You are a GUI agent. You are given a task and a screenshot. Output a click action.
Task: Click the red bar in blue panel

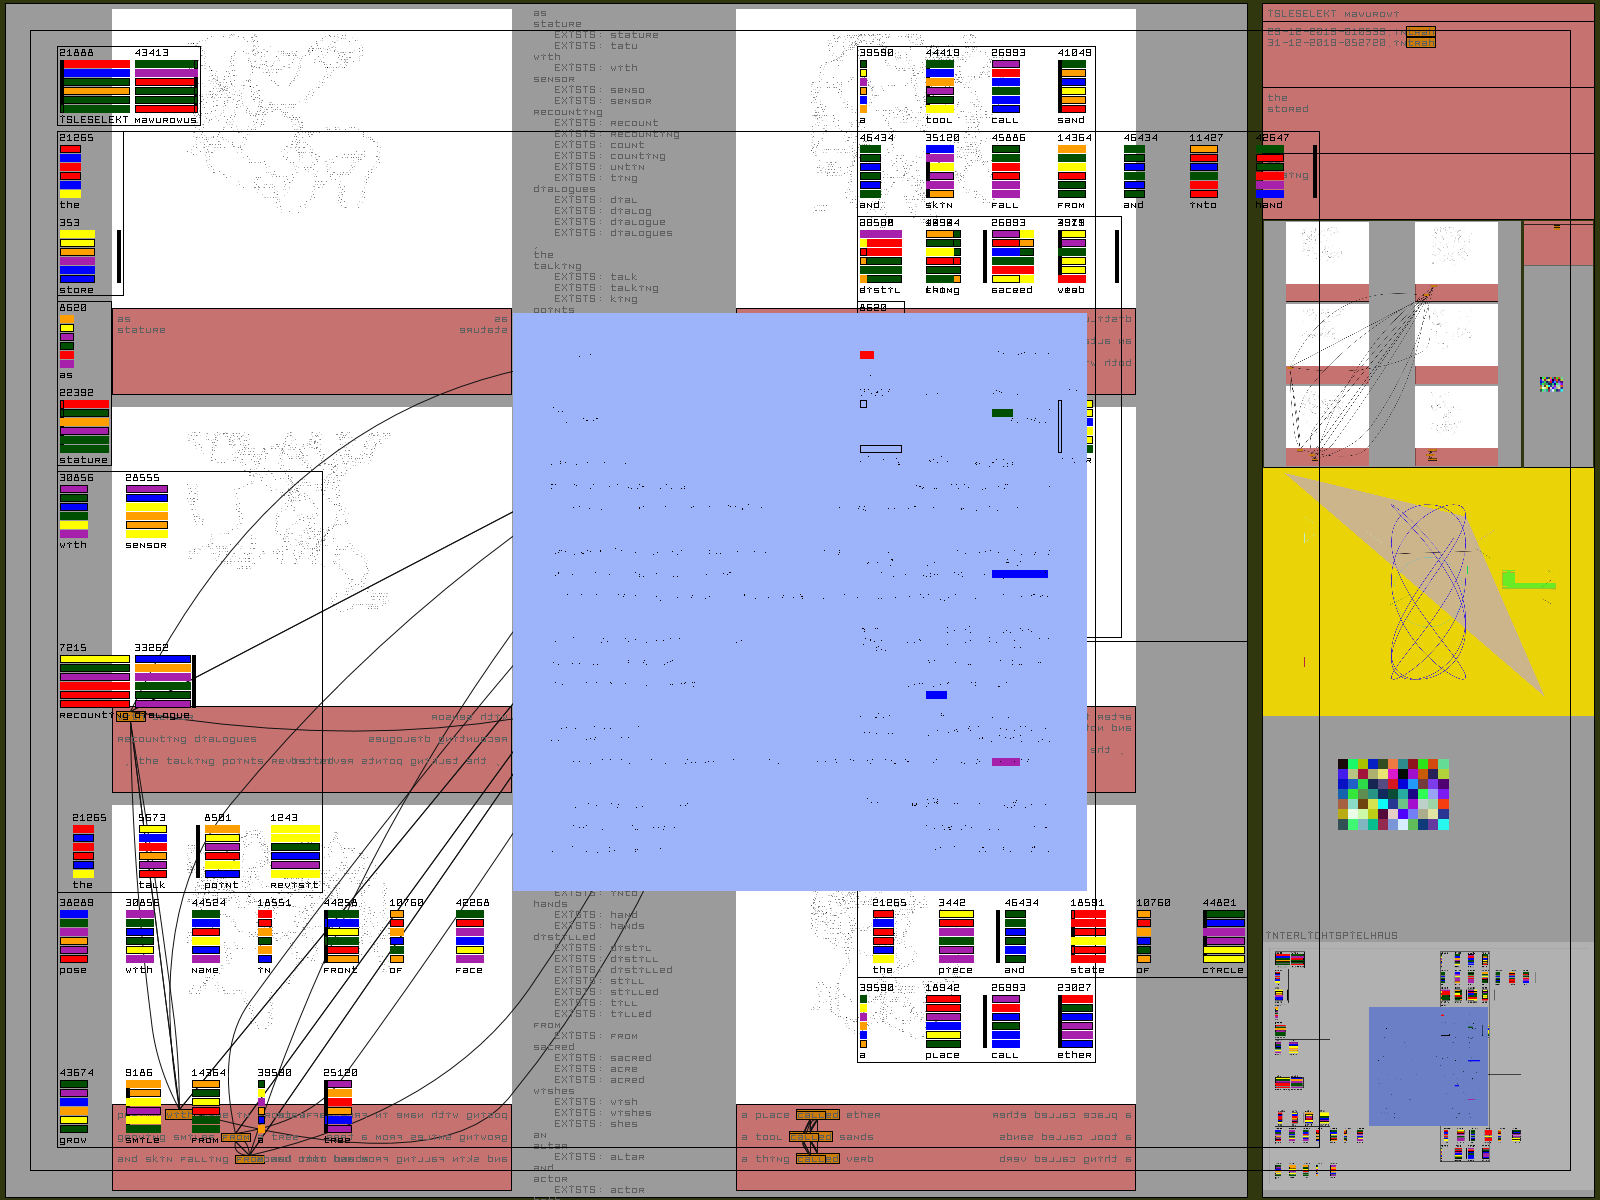click(866, 355)
